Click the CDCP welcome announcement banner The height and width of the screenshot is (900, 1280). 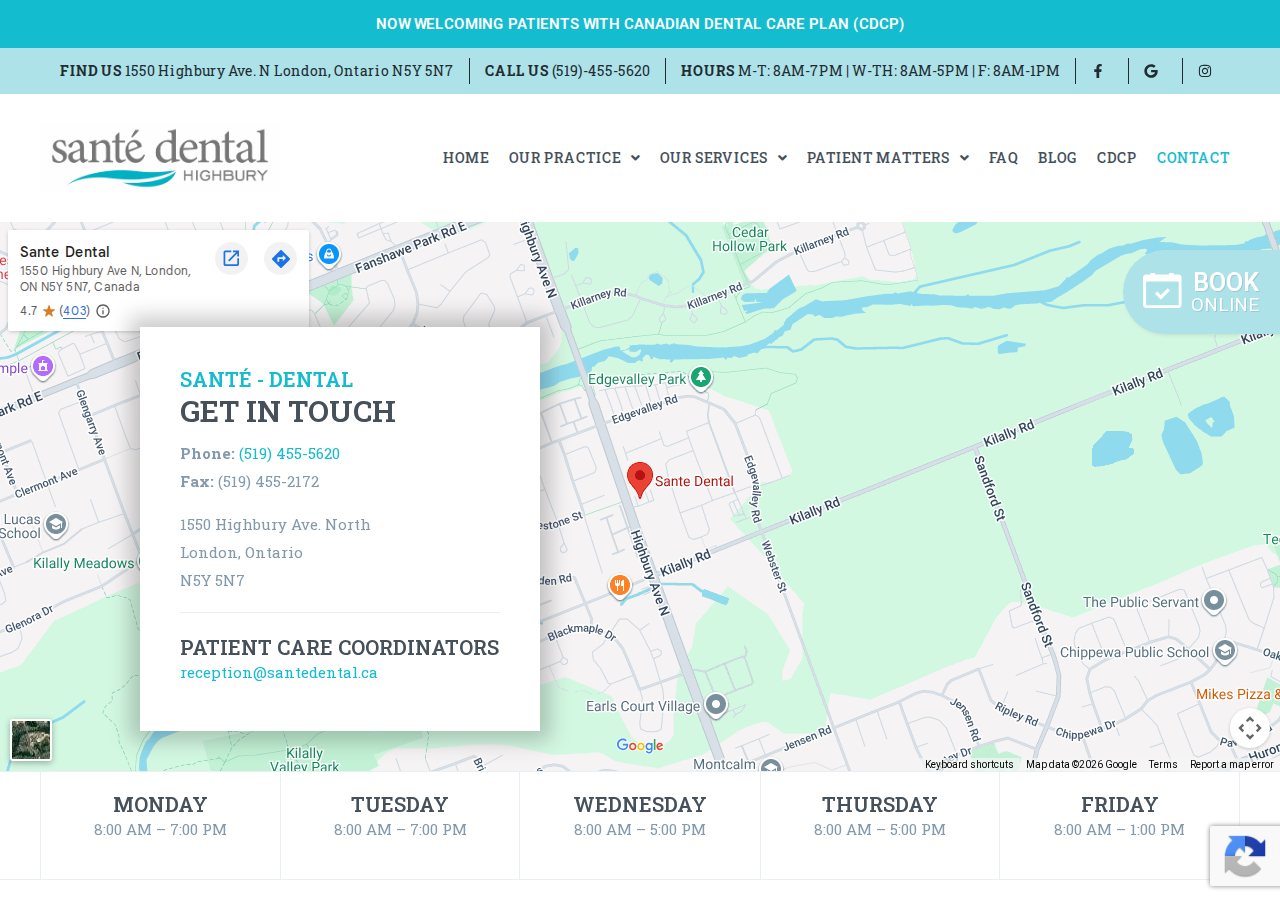click(640, 24)
